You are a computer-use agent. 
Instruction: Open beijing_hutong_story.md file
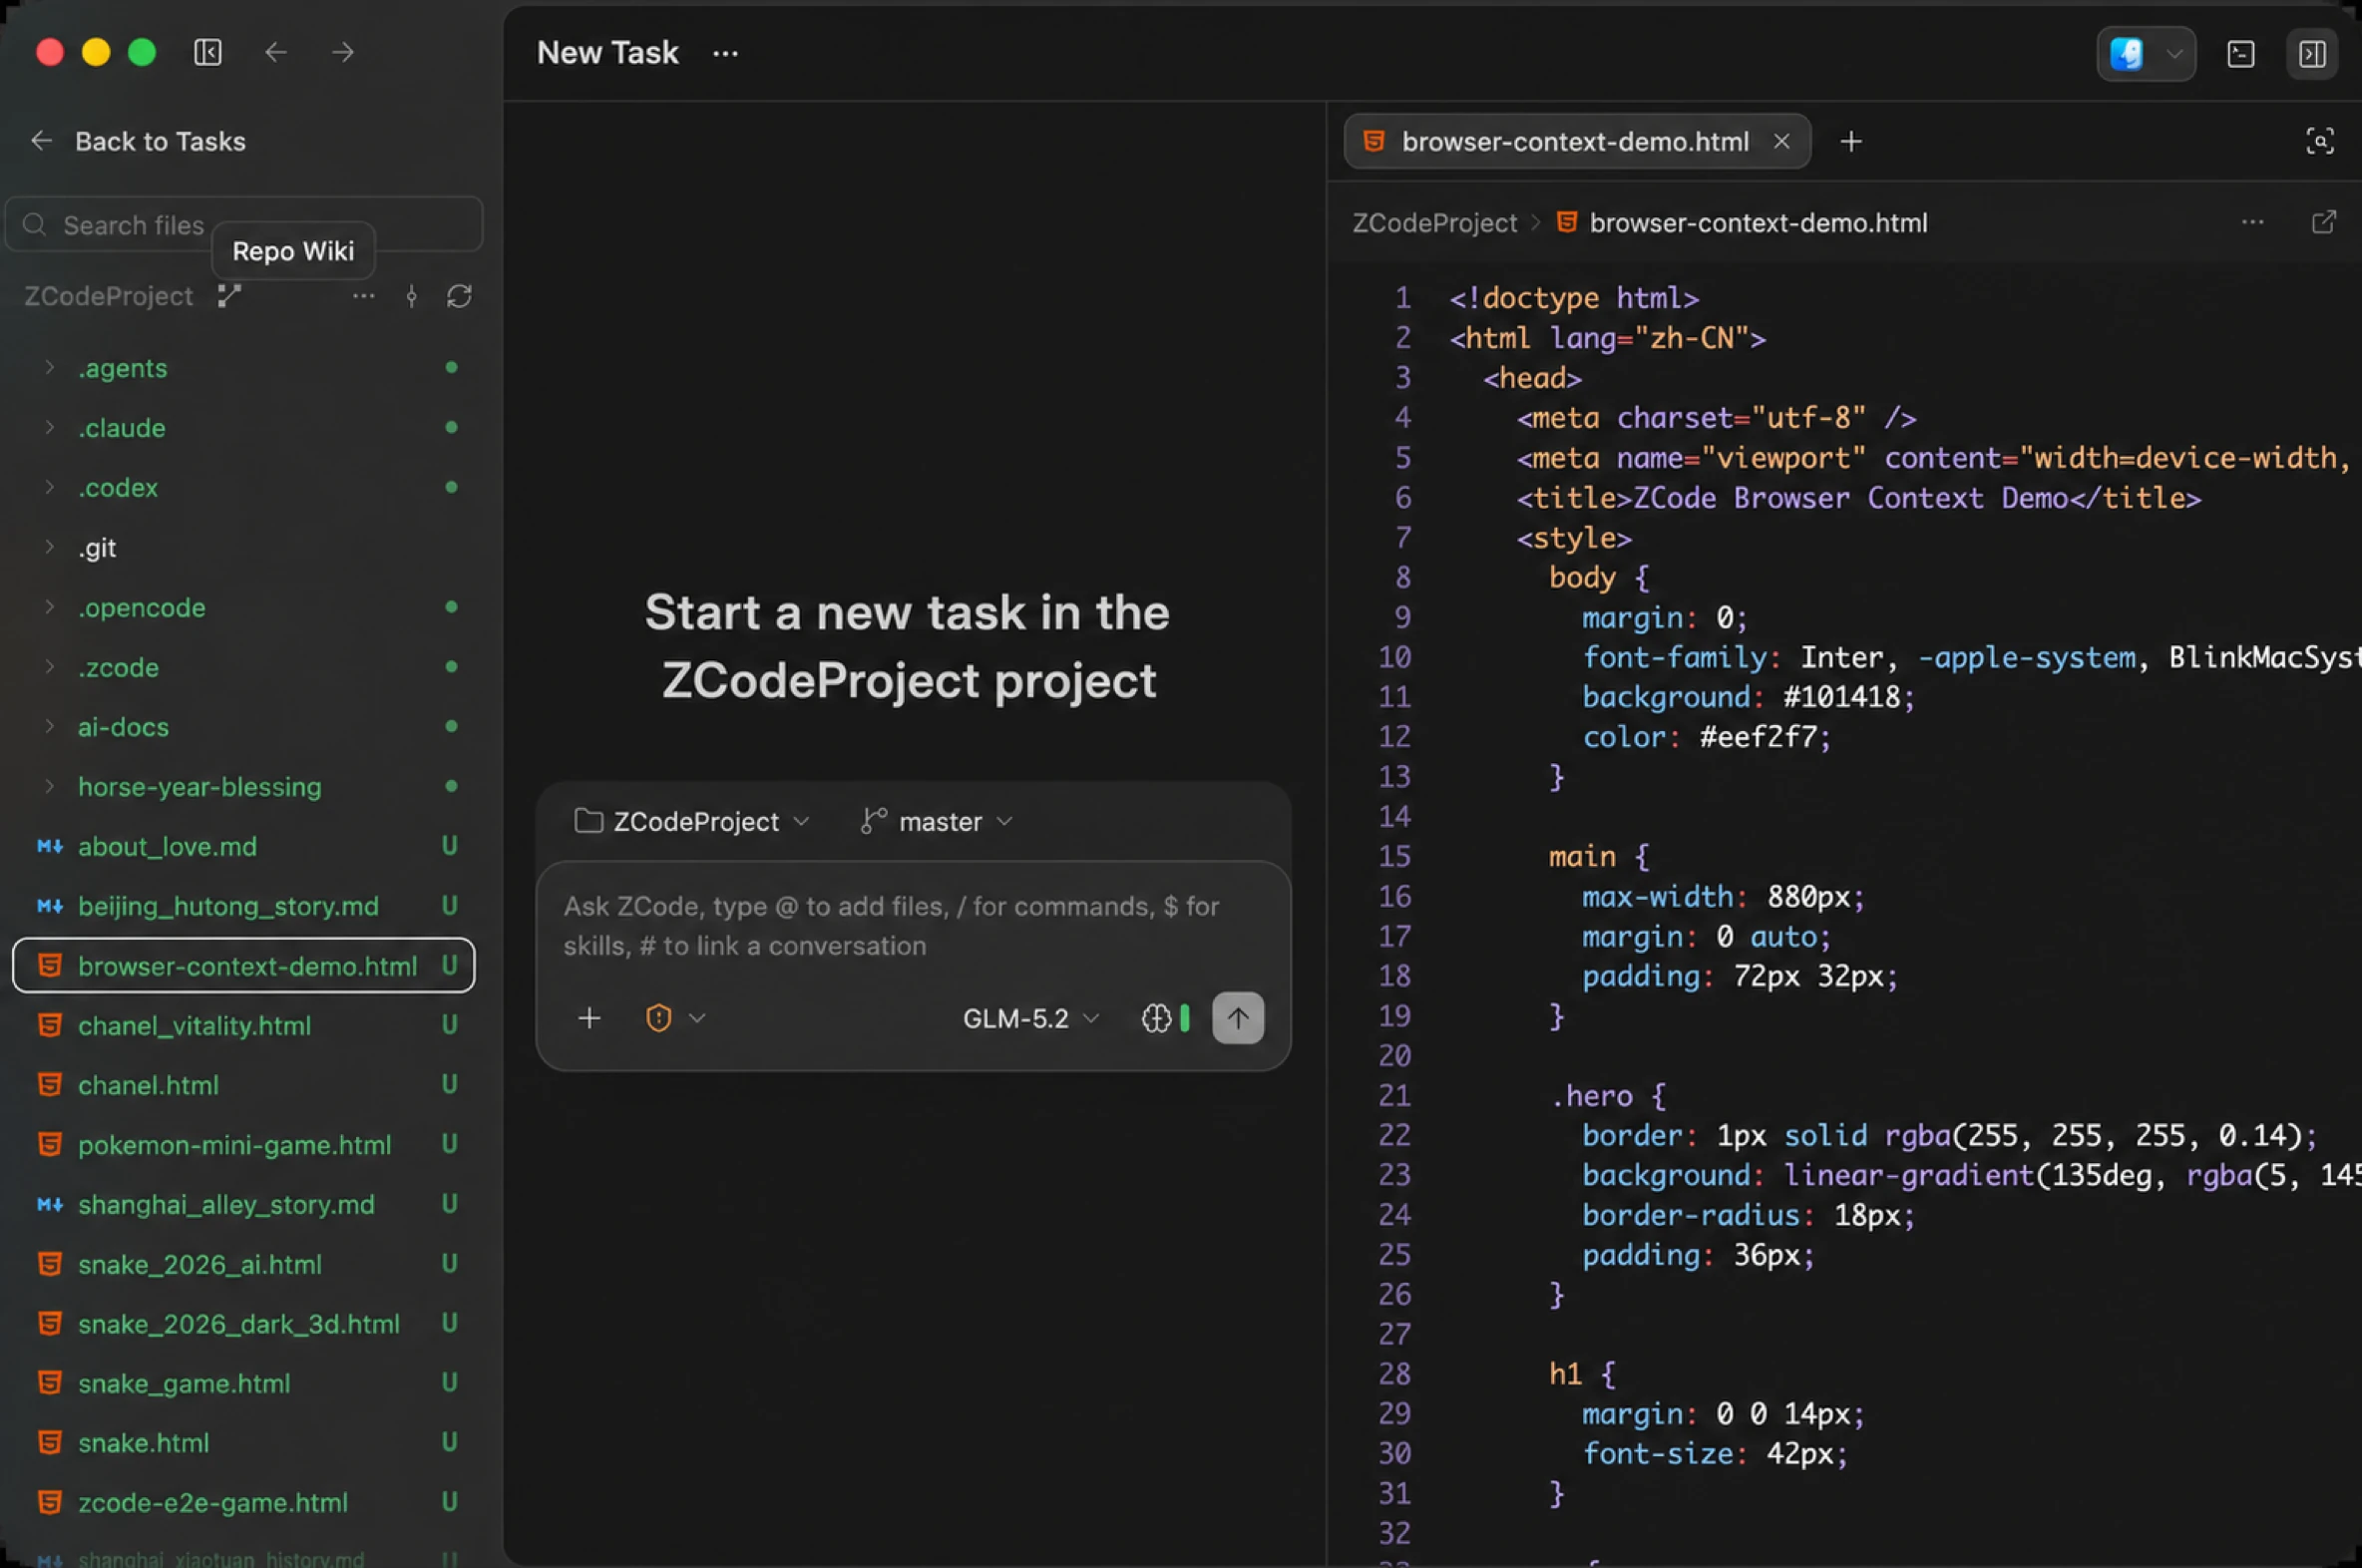point(243,906)
